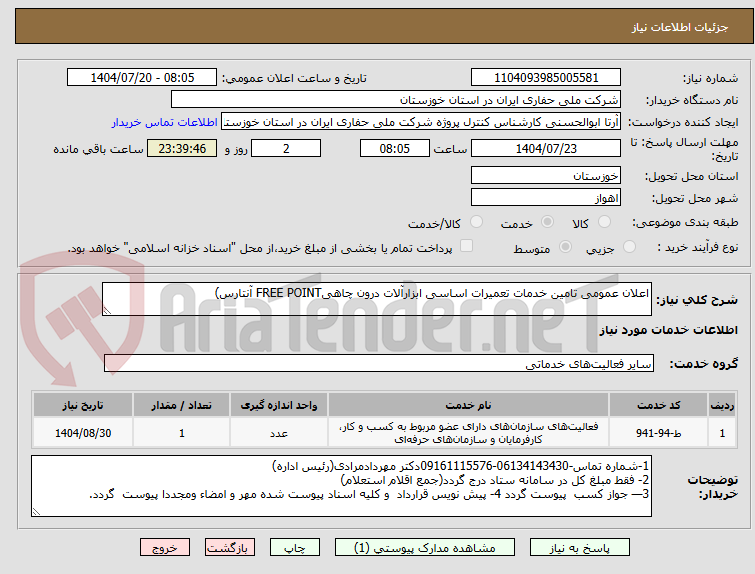This screenshot has height=574, width=755.
Task: Open مشاهده مدارک پیوستی (1) button
Action: click(425, 548)
